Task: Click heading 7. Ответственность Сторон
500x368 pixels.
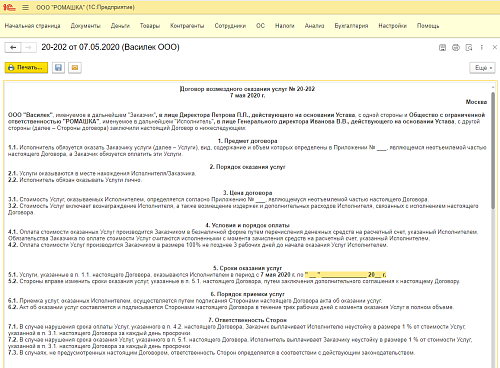Action: 247,320
